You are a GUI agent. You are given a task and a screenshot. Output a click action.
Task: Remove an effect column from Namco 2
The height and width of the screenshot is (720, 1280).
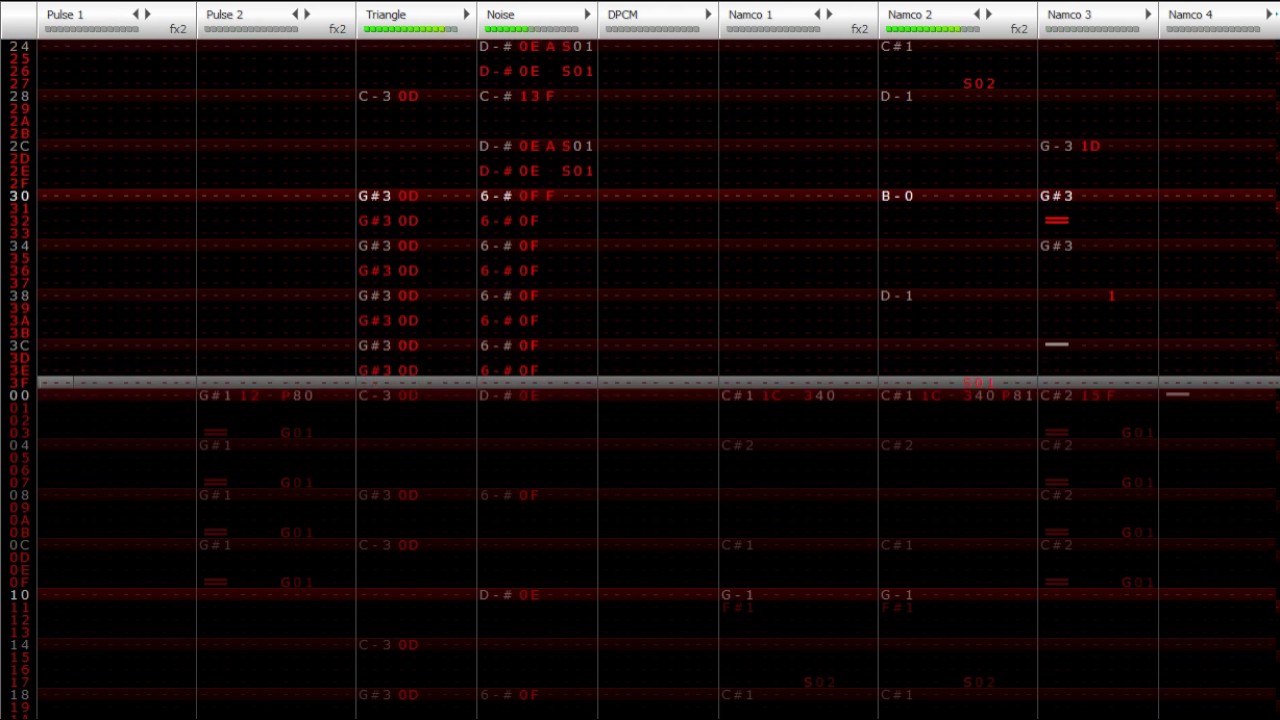click(977, 14)
